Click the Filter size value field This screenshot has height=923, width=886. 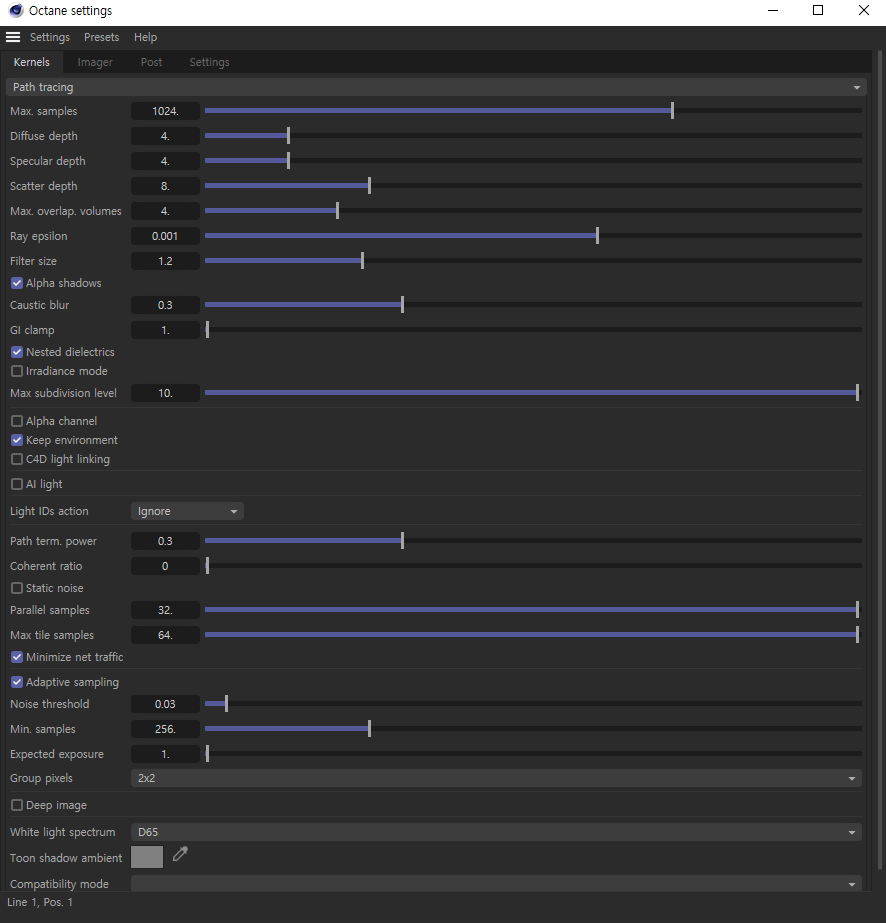pyautogui.click(x=165, y=261)
